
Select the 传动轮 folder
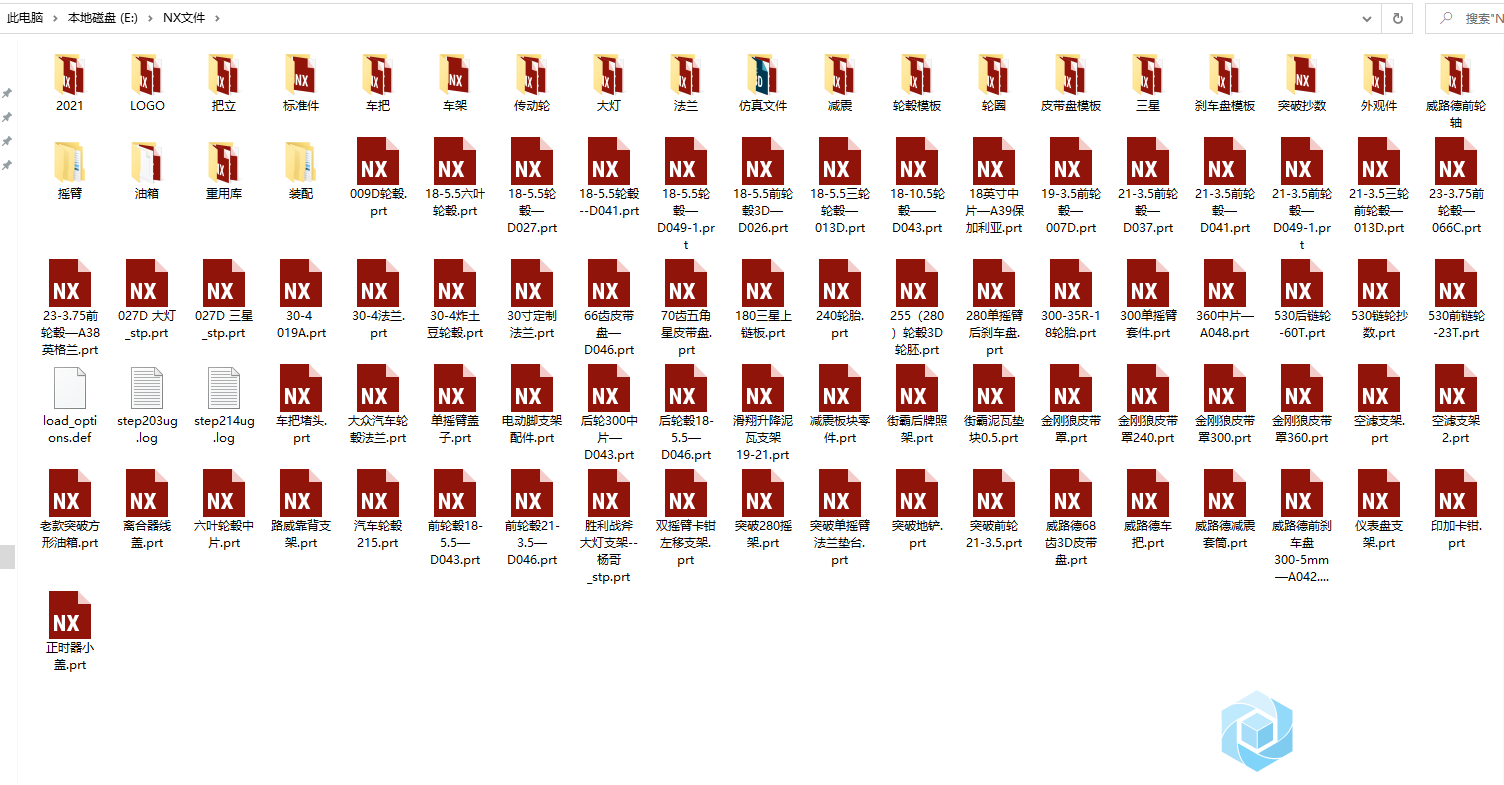pos(532,83)
